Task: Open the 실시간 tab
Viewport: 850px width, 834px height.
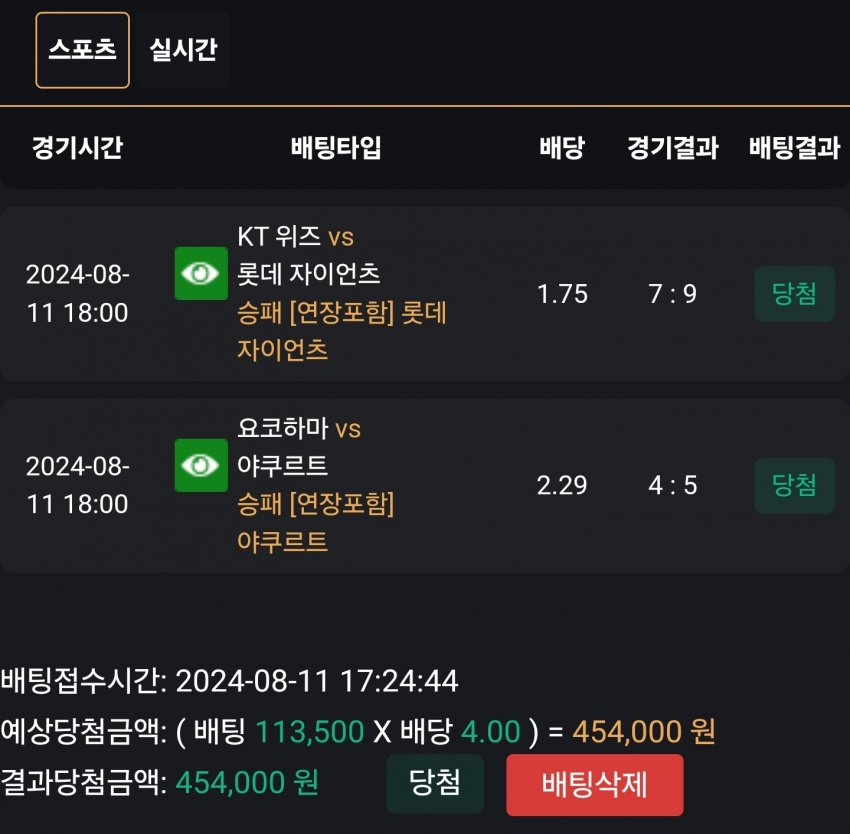Action: [183, 50]
